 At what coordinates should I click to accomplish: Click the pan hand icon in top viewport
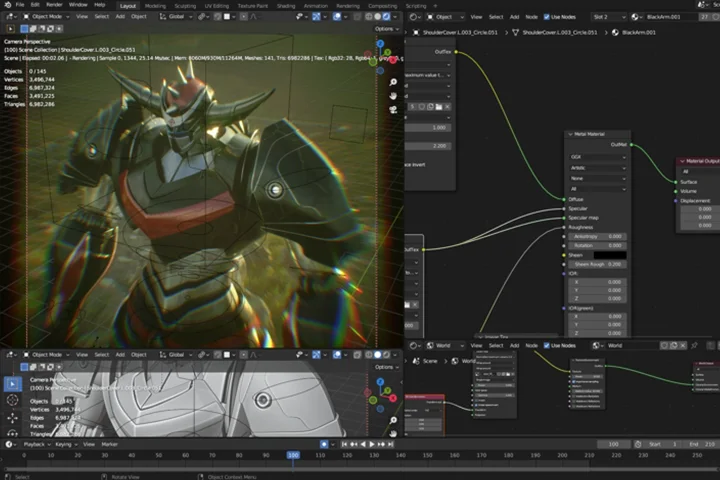[393, 96]
